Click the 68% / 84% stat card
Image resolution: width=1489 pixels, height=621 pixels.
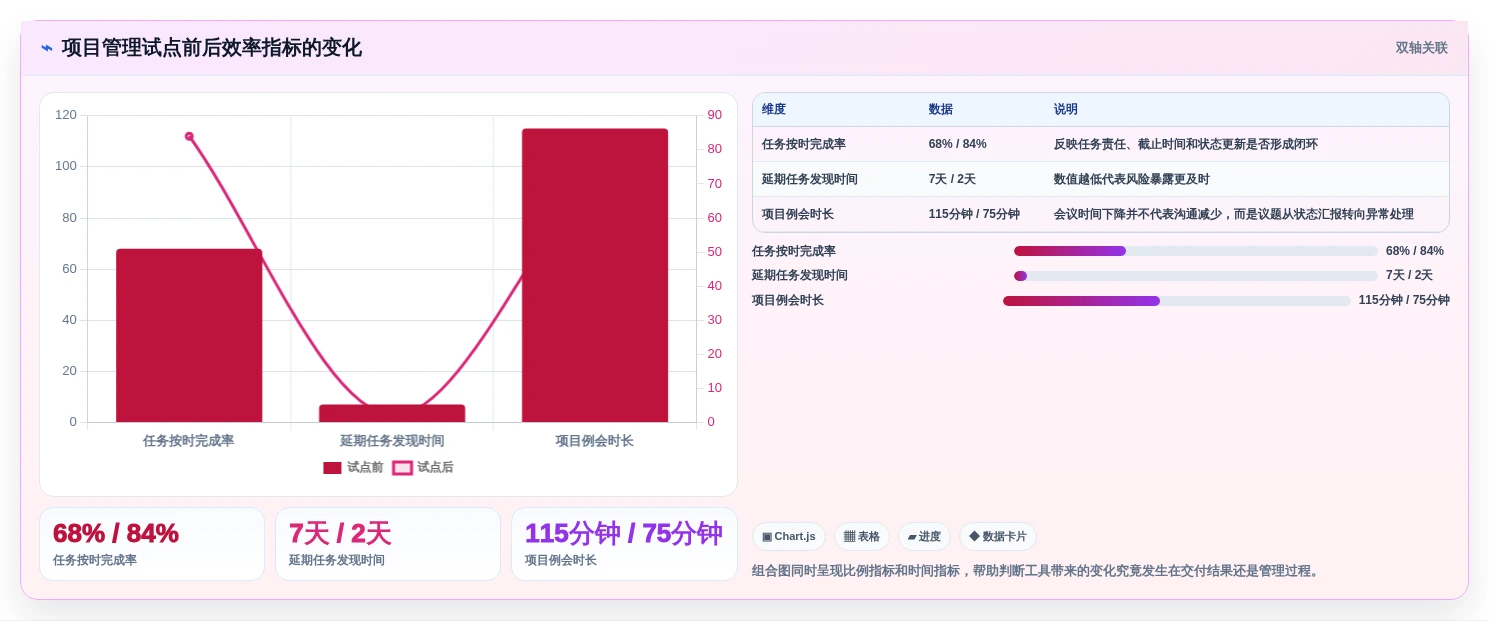click(x=152, y=544)
